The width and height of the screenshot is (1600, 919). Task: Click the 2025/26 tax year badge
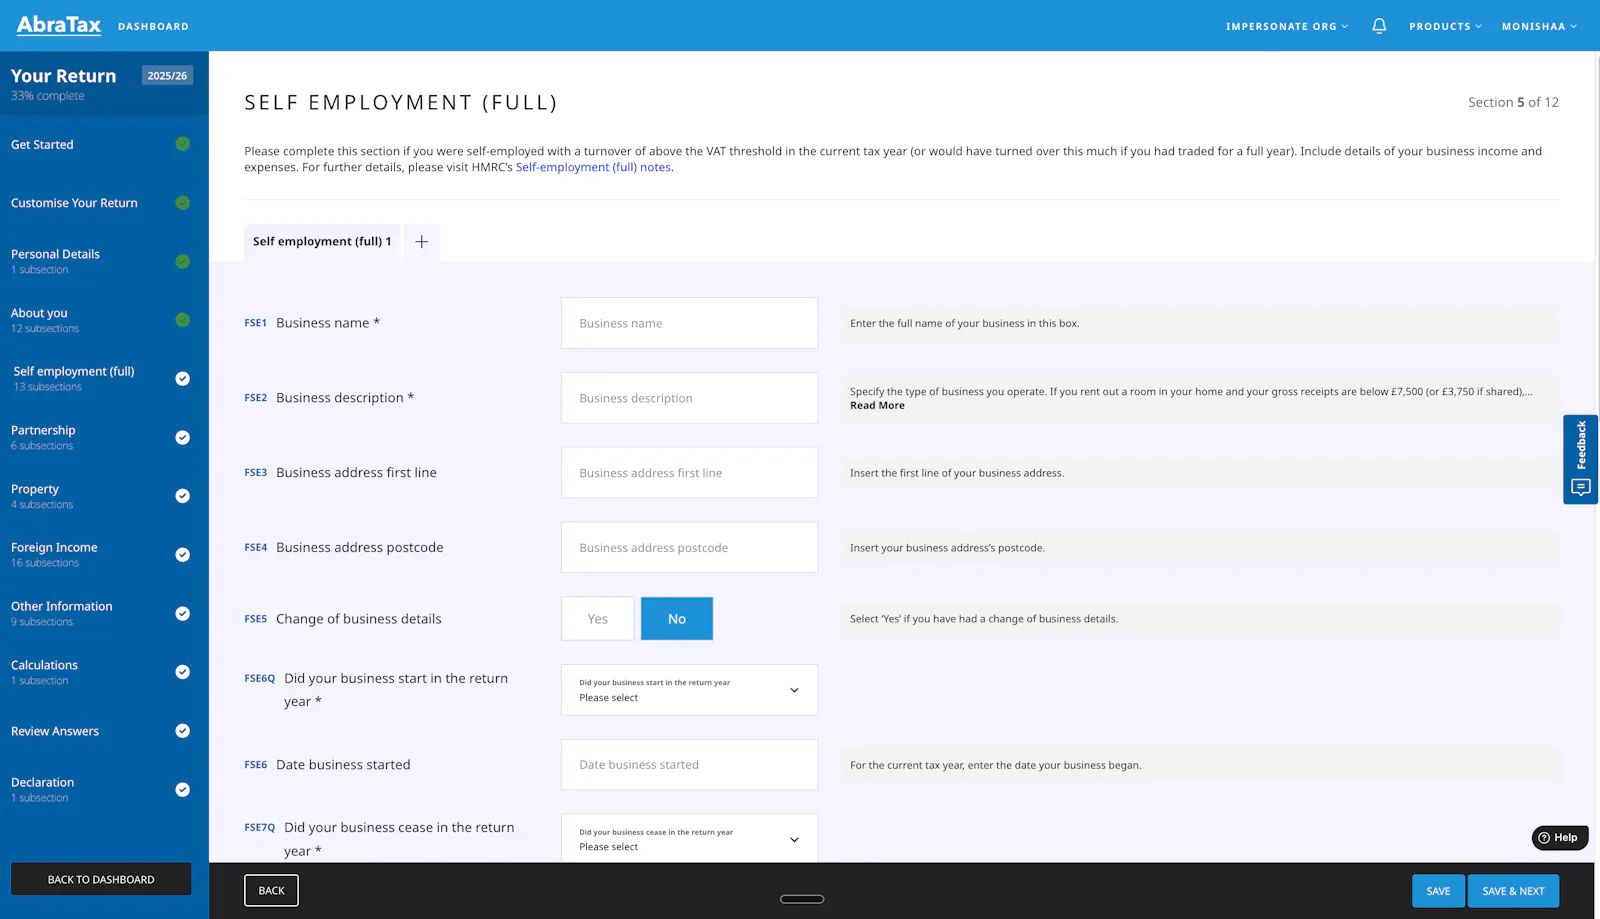[x=167, y=76]
